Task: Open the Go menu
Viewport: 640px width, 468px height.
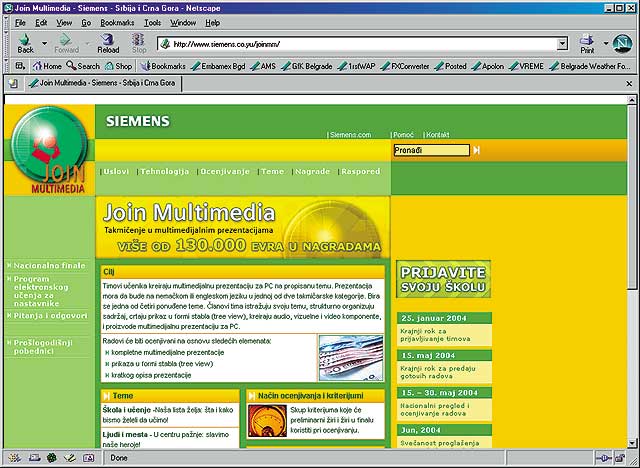Action: (x=86, y=23)
